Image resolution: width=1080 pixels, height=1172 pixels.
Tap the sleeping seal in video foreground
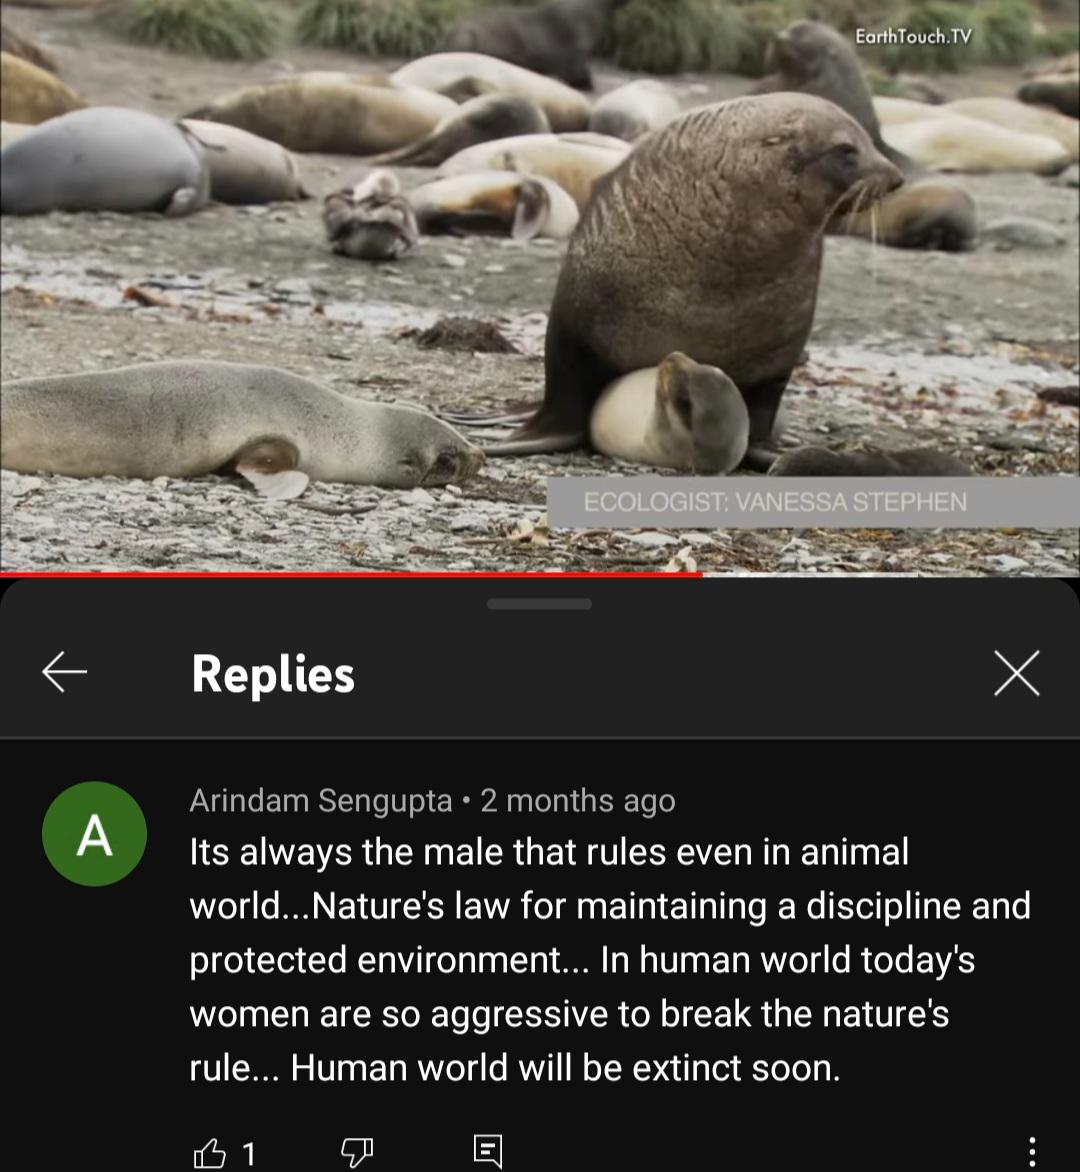pos(239,426)
